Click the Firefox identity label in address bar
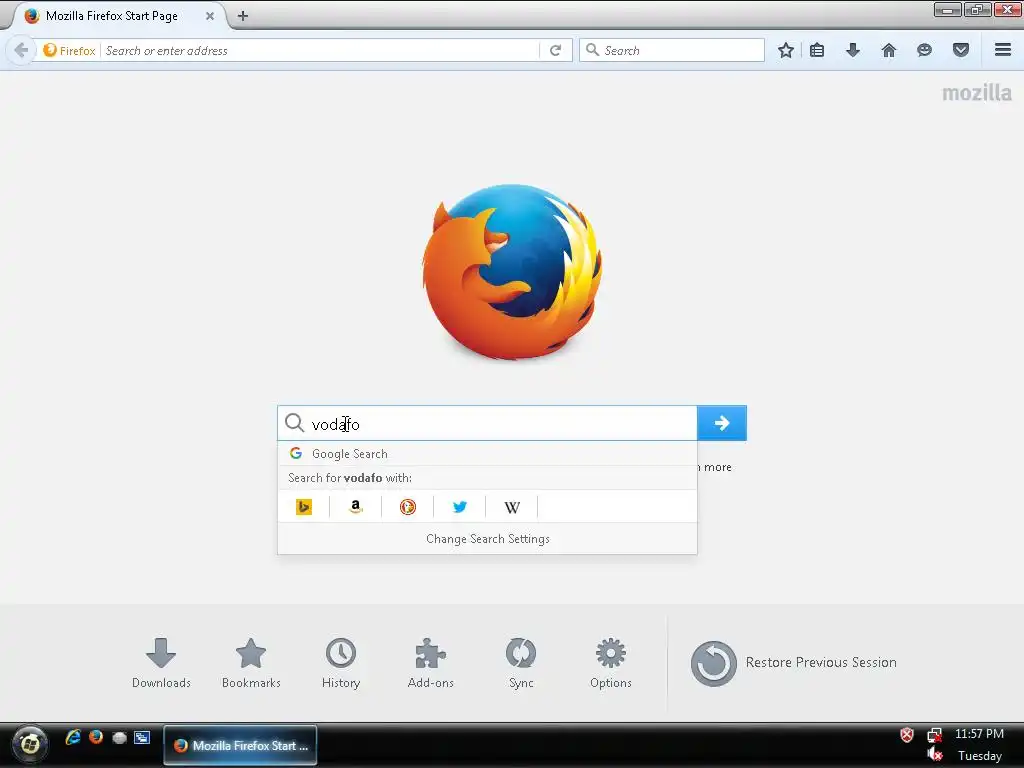Viewport: 1024px width, 768px height. (x=69, y=50)
